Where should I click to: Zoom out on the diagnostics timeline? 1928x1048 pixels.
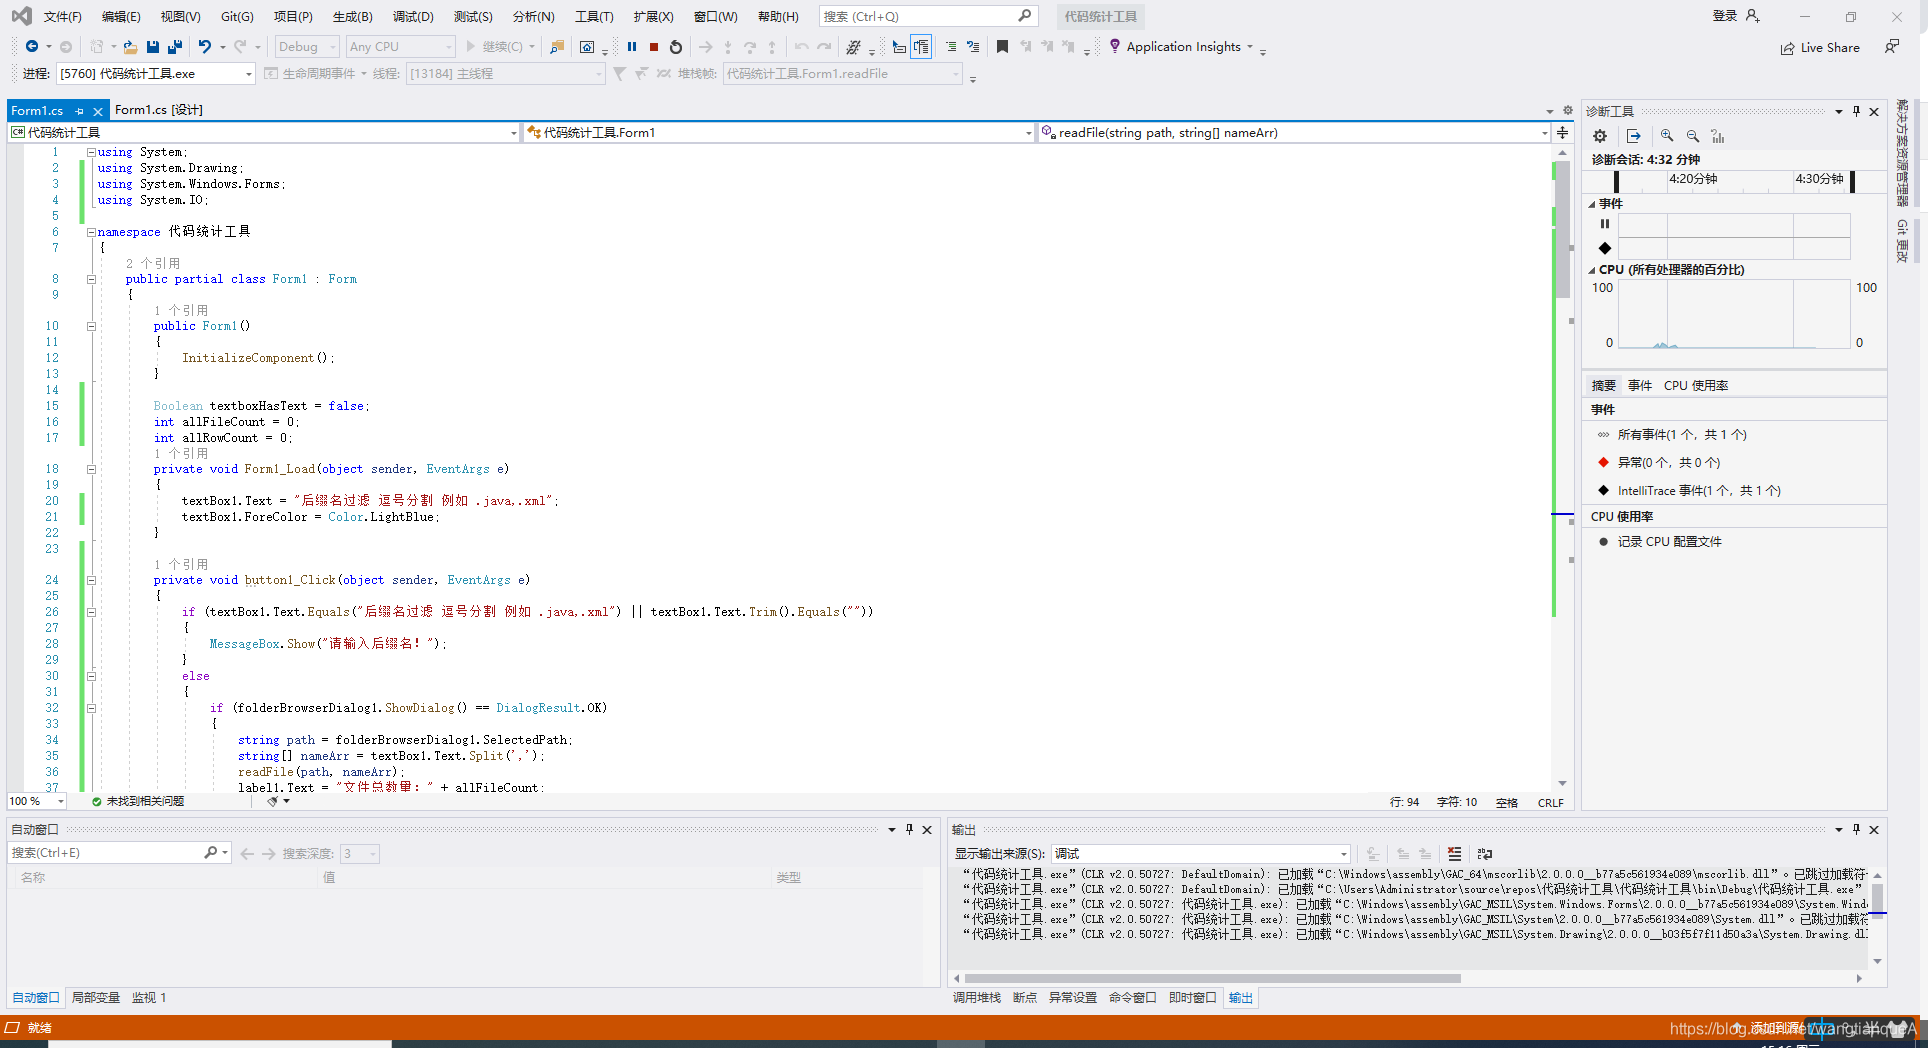tap(1693, 136)
